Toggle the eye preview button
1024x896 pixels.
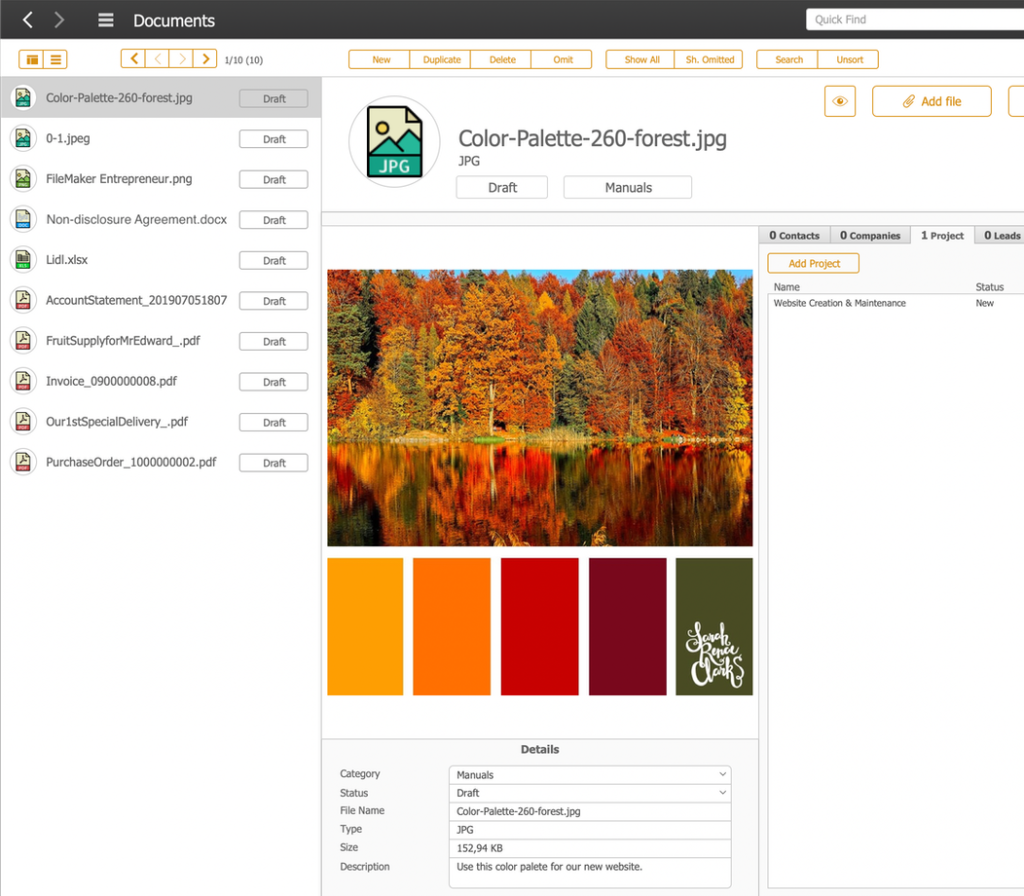point(839,101)
